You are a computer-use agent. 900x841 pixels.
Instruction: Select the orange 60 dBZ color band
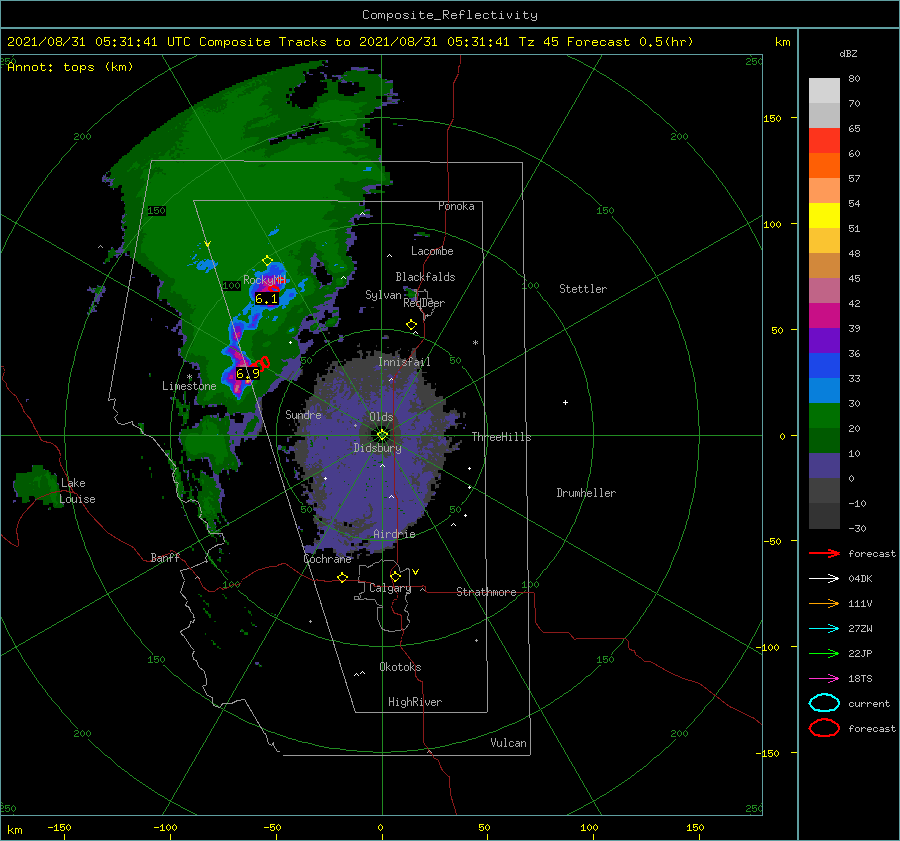click(824, 165)
